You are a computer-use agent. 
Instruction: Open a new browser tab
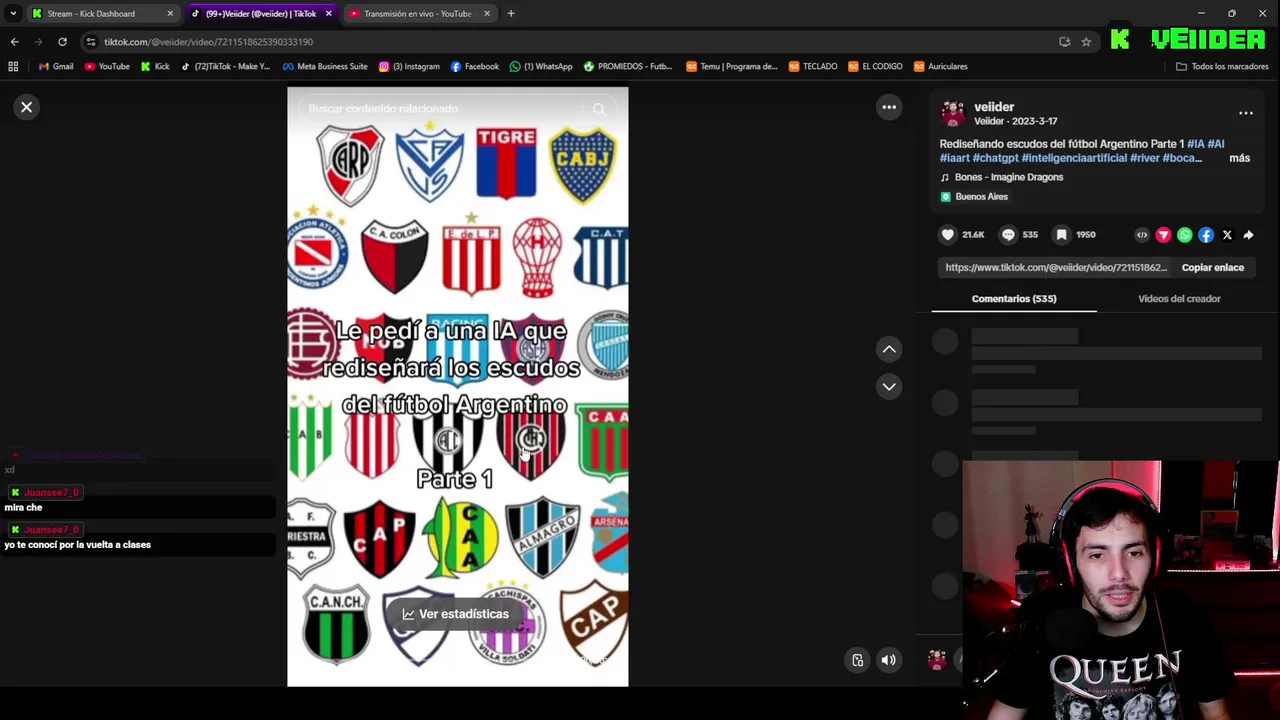point(511,14)
